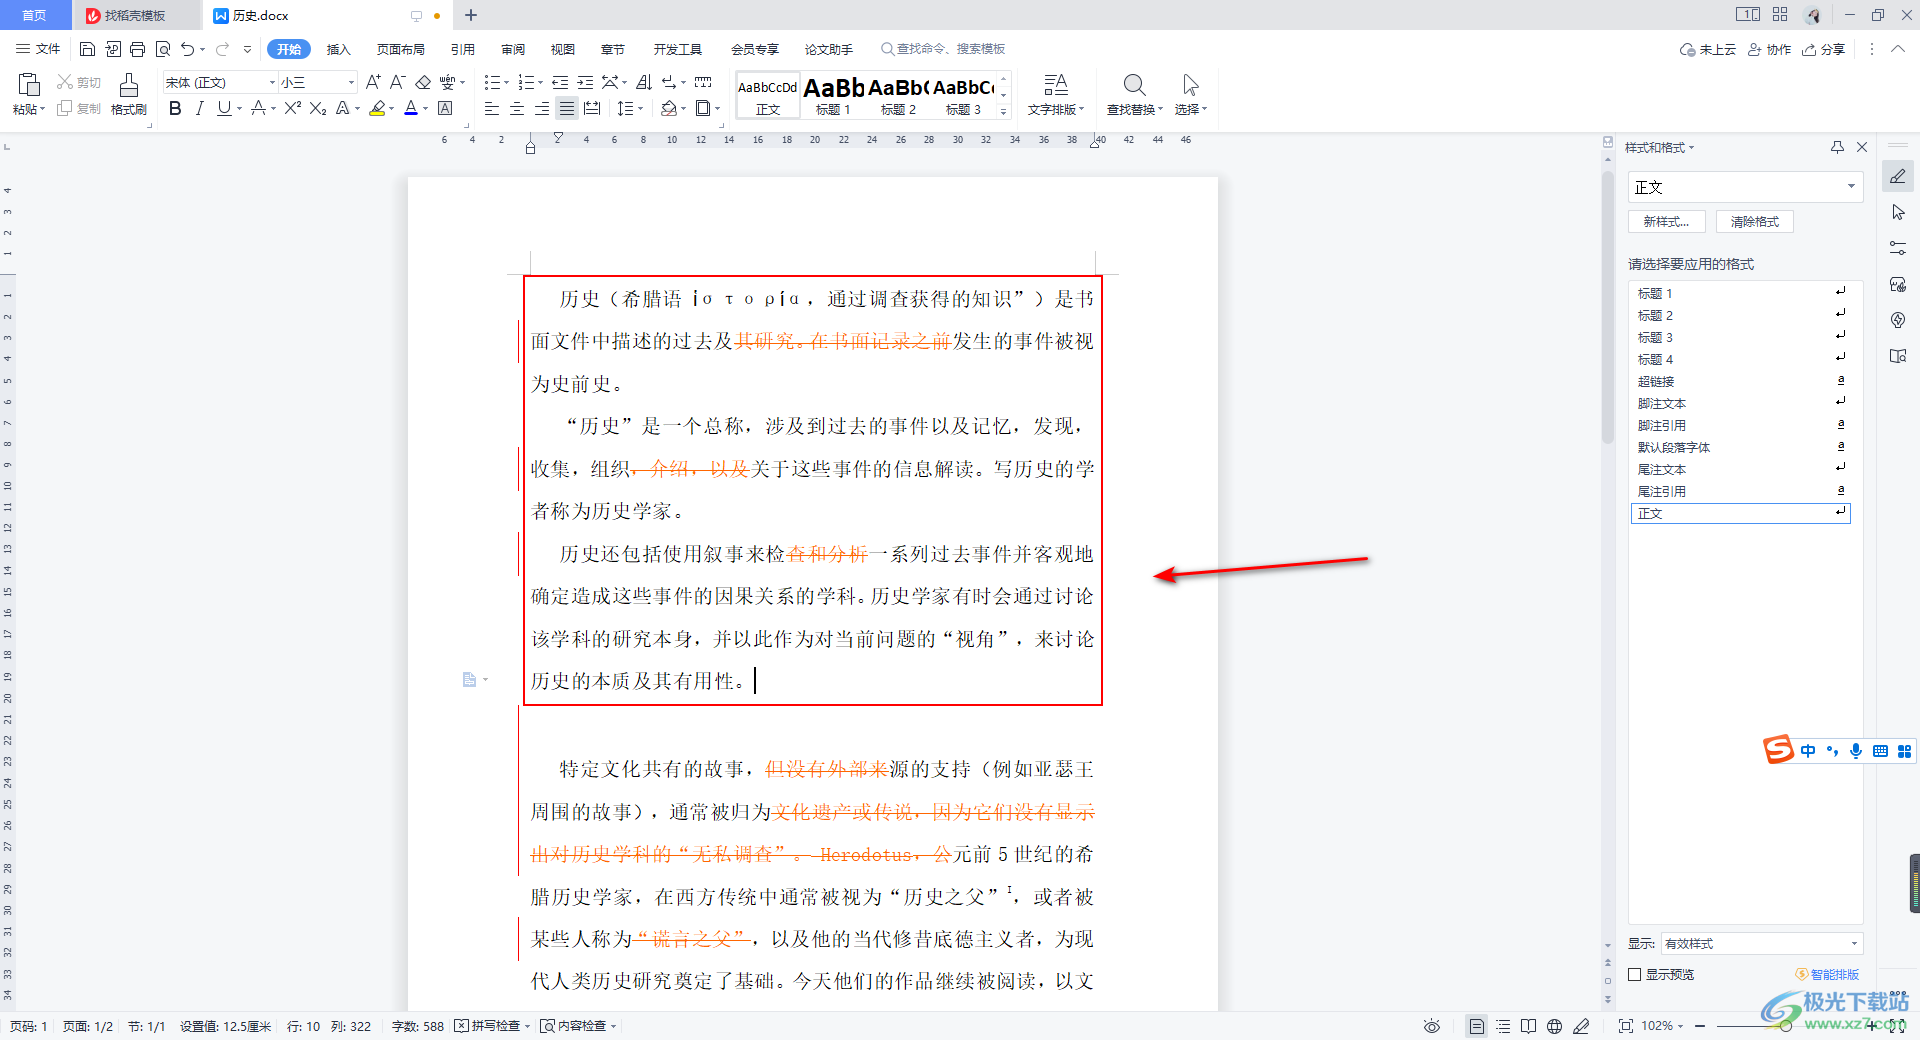
Task: Apply superscript X² formatting
Action: [292, 108]
